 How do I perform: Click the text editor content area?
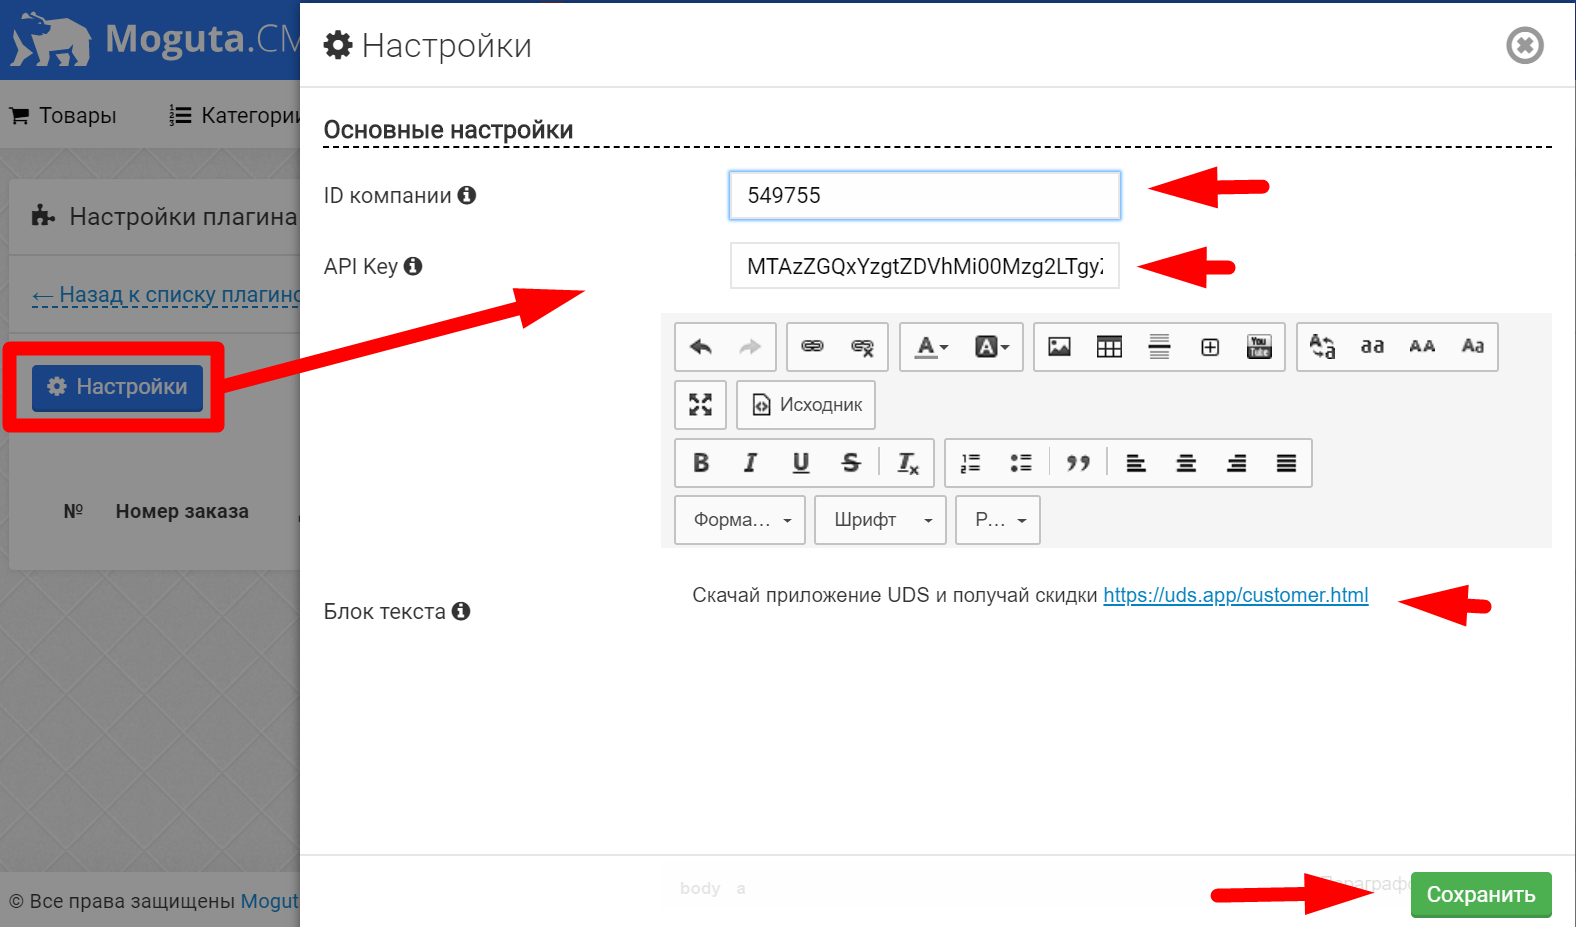coord(1106,700)
